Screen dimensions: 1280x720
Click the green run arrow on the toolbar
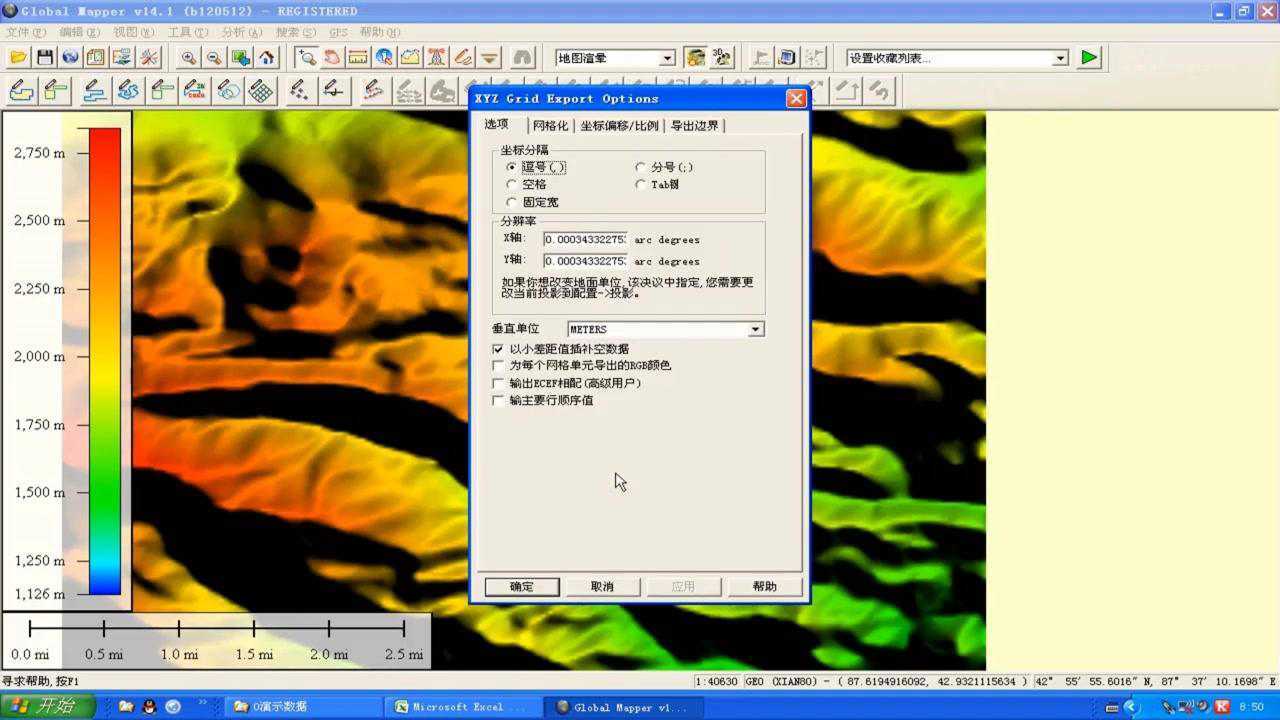1090,57
